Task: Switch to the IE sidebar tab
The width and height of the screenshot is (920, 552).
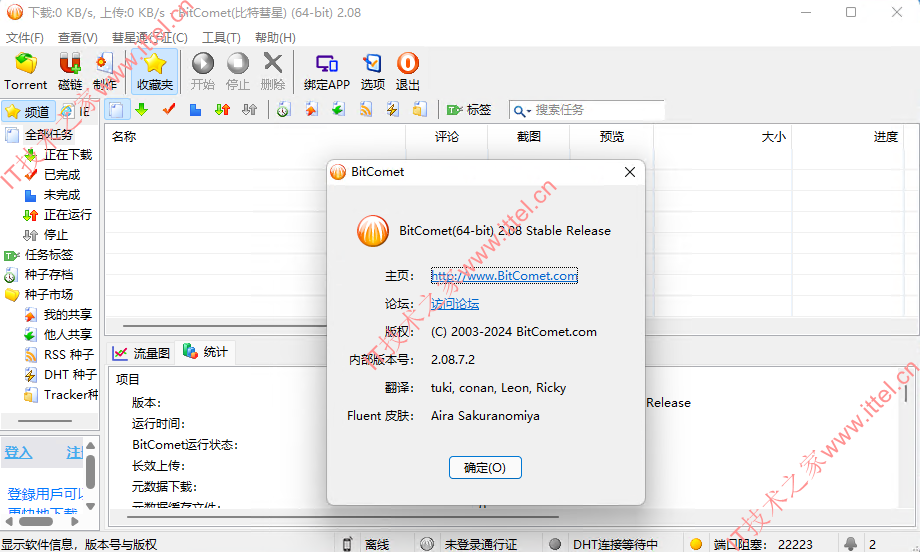Action: pos(76,111)
